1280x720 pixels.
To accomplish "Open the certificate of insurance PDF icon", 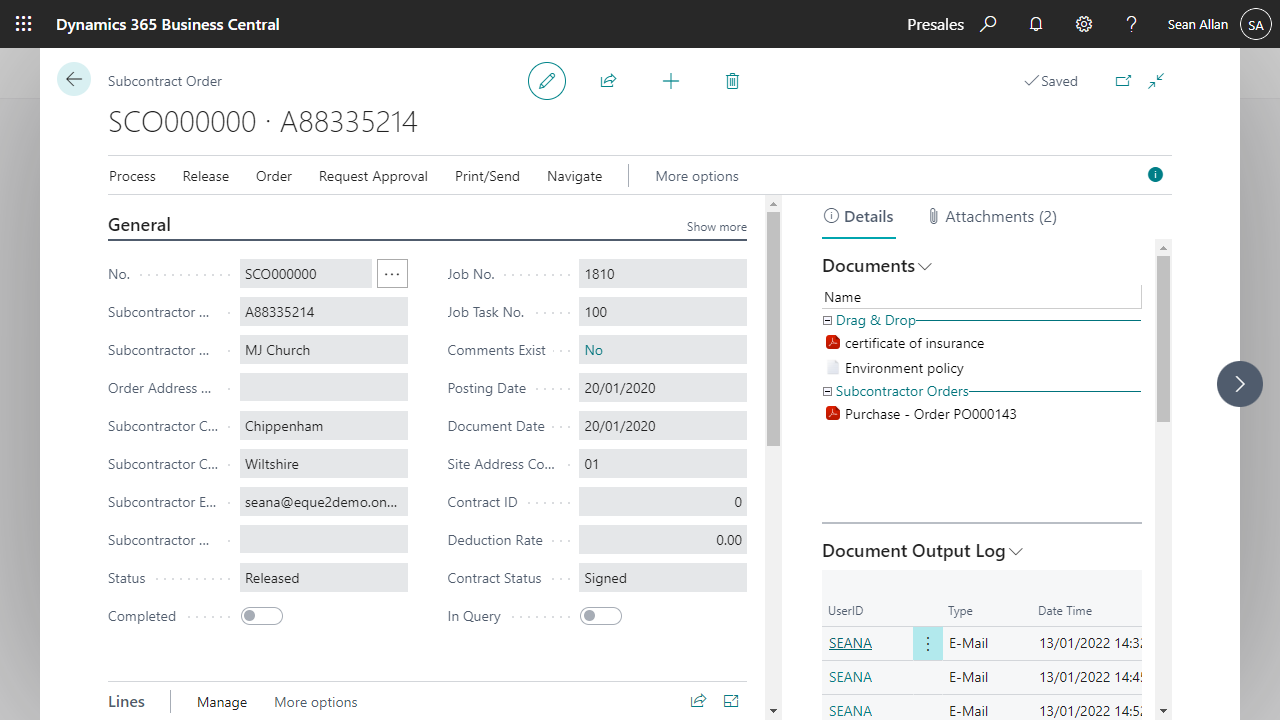I will coord(832,342).
